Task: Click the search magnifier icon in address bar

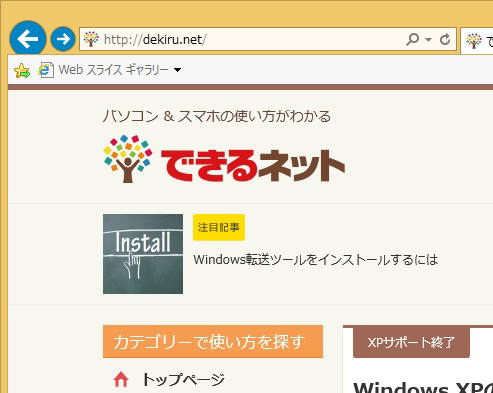Action: (413, 39)
